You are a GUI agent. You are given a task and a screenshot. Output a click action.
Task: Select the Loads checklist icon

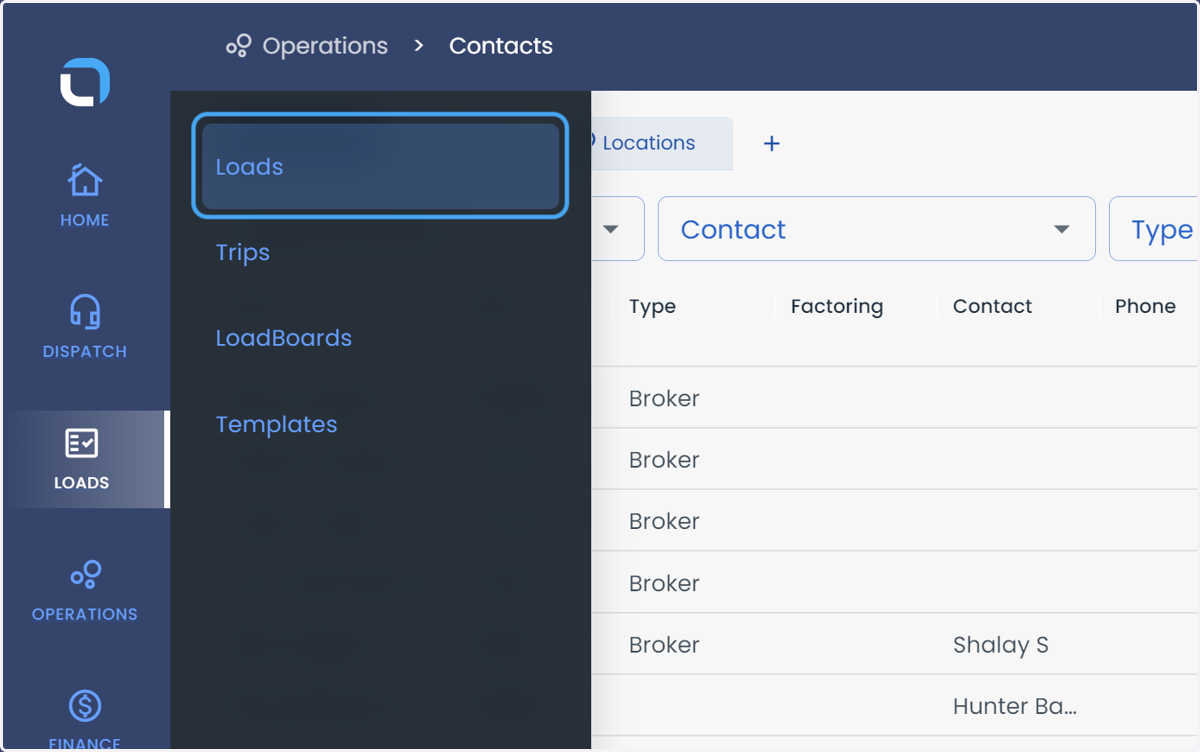point(82,443)
